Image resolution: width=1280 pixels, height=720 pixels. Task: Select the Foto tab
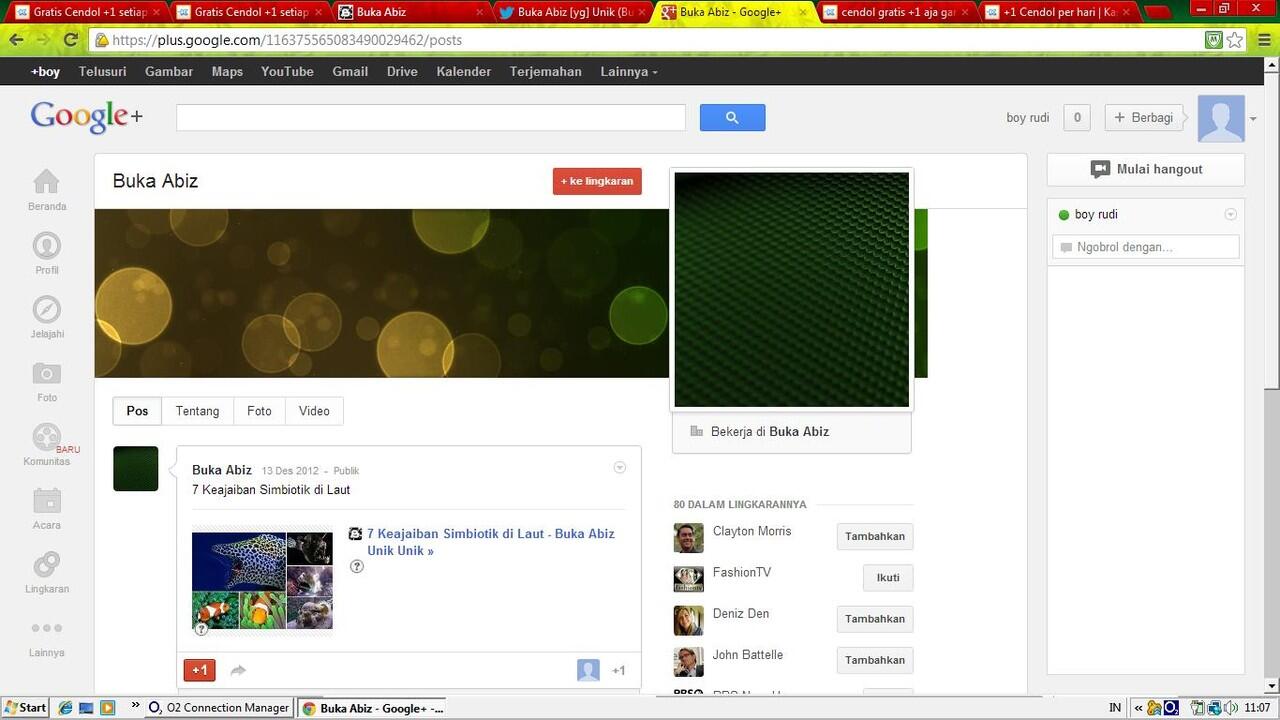tap(259, 411)
